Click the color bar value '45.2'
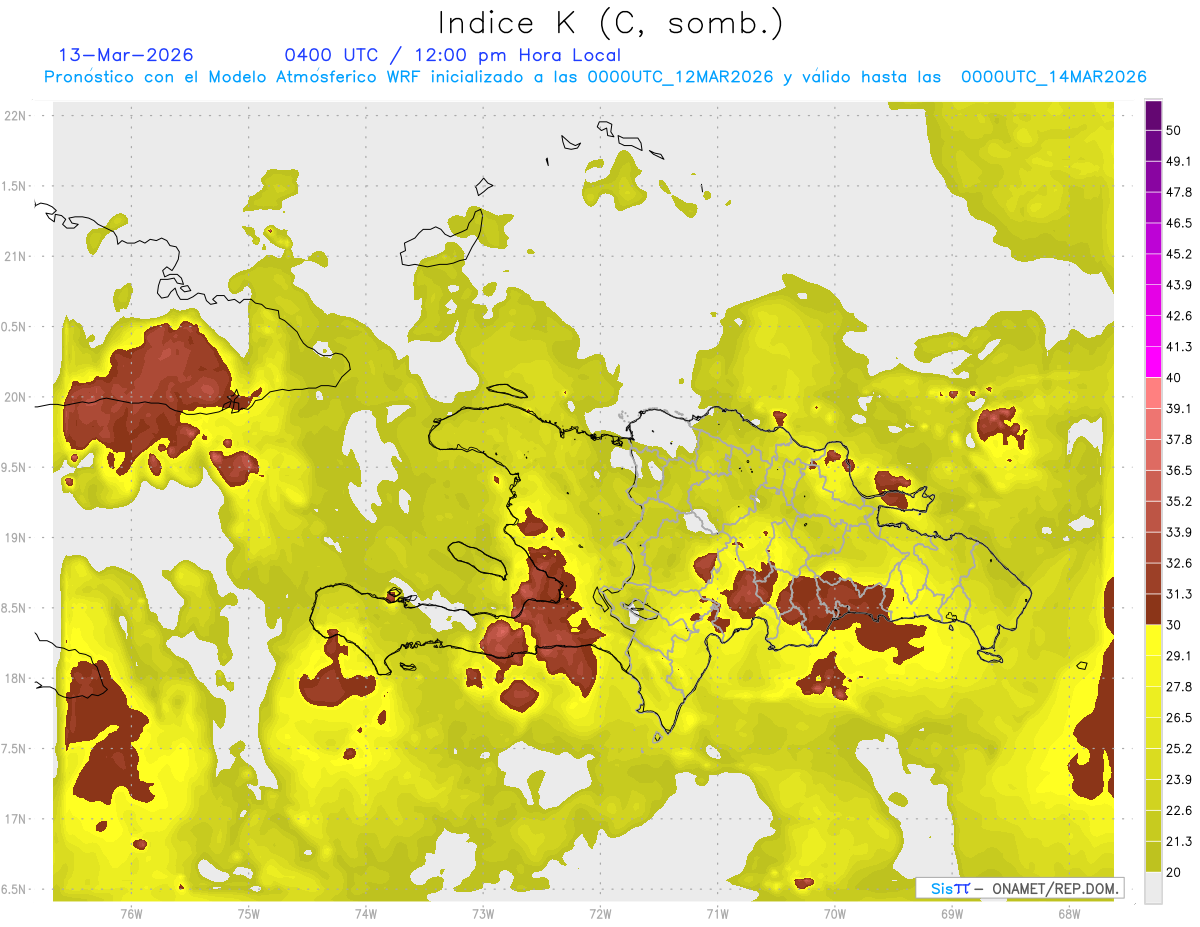 (1179, 254)
